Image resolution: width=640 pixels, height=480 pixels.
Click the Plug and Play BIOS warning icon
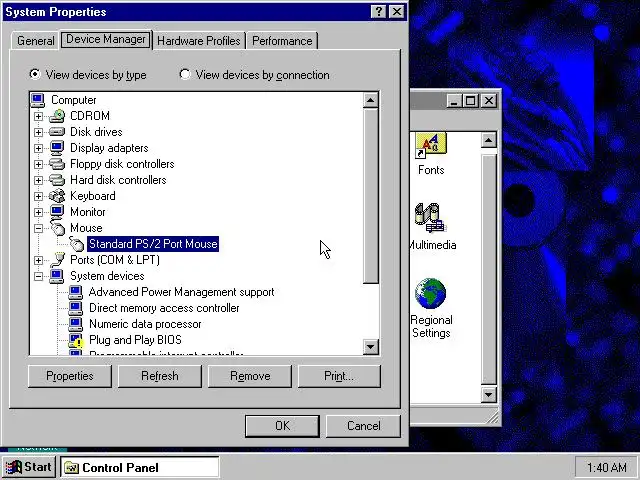coord(76,340)
